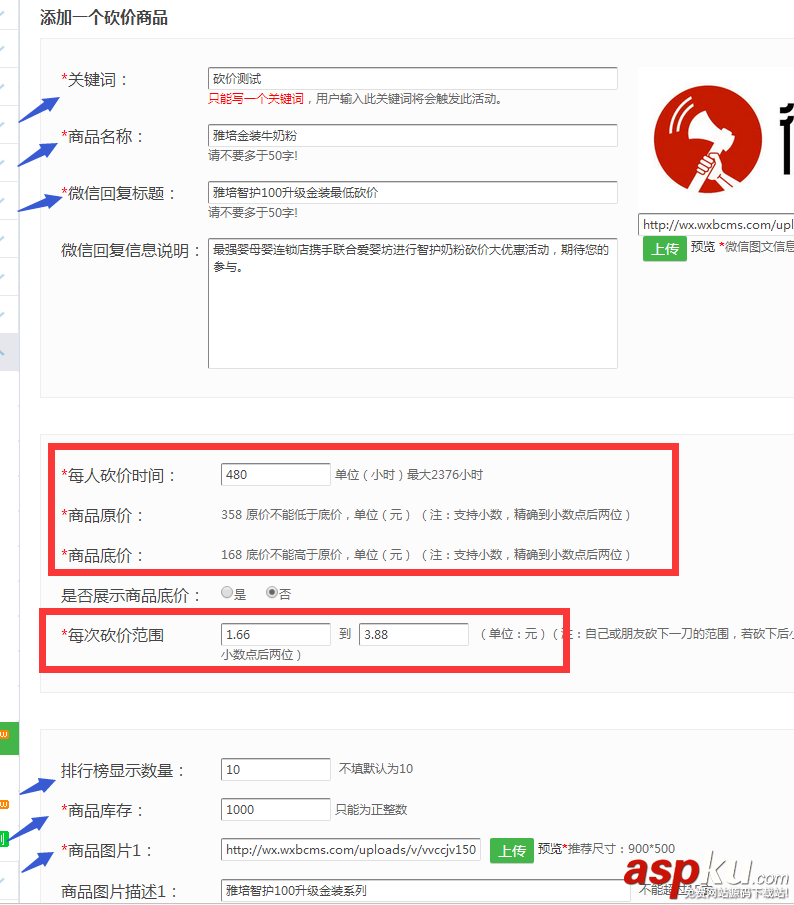Image resolution: width=794 pixels, height=905 pixels.
Task: Click label 是否展示商品底价
Action: 130,596
